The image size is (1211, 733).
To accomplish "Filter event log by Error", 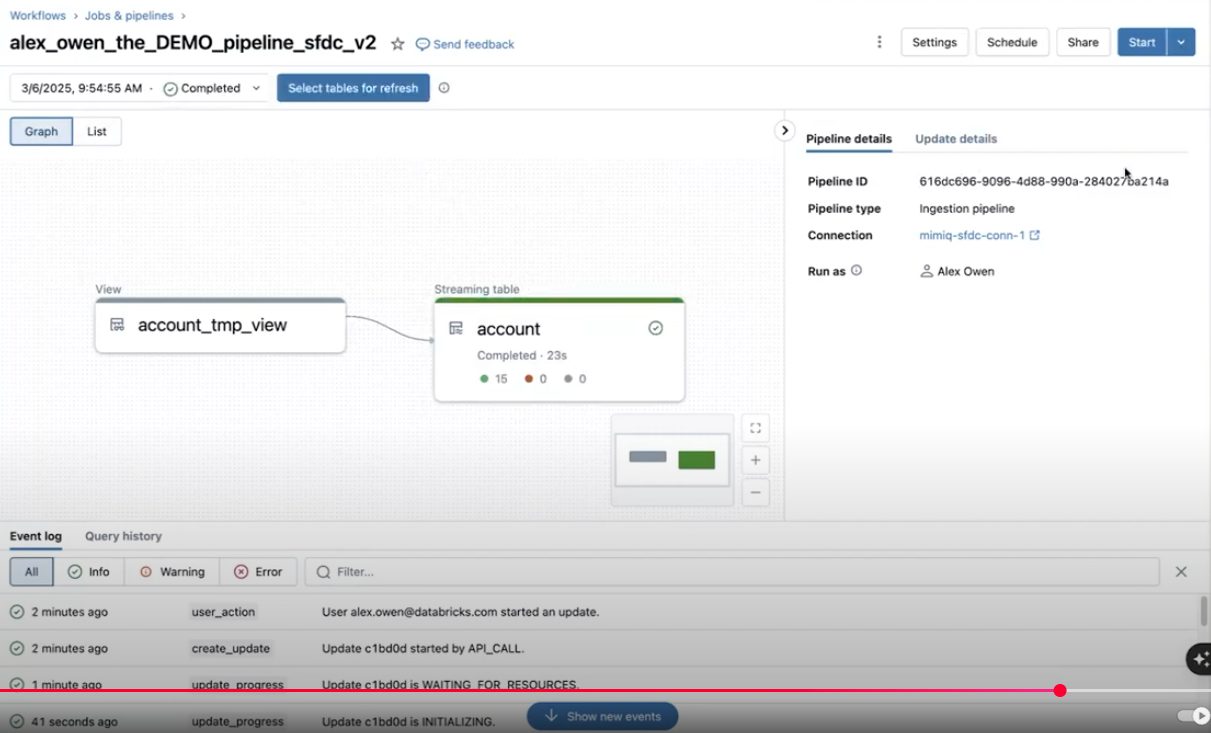I will click(x=258, y=572).
